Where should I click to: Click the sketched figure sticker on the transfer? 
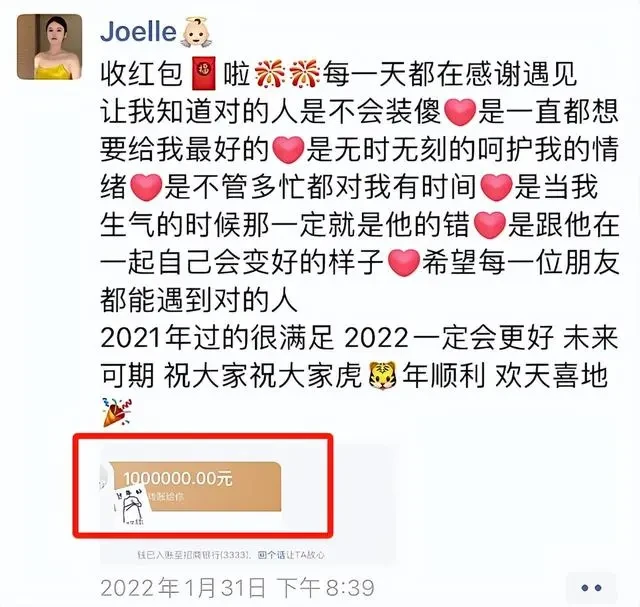[x=130, y=504]
